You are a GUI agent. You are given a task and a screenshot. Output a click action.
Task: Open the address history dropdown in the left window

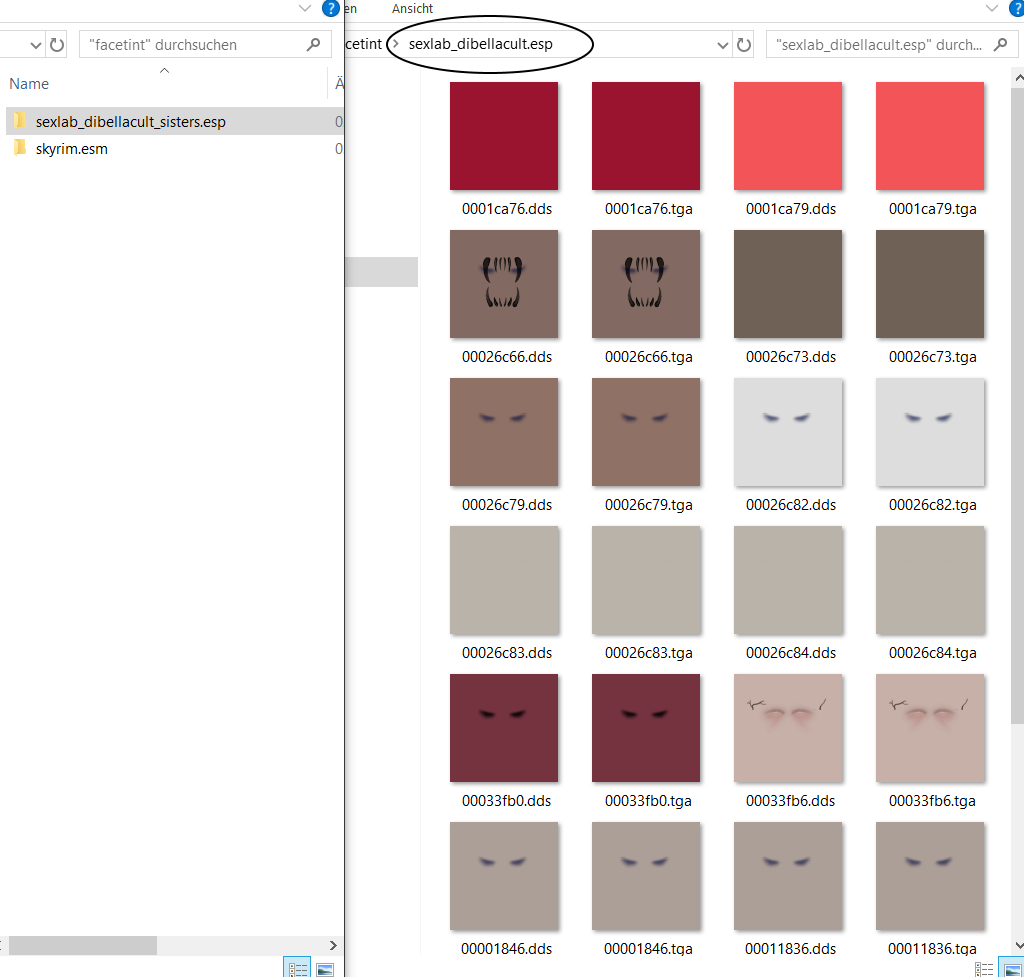[36, 45]
